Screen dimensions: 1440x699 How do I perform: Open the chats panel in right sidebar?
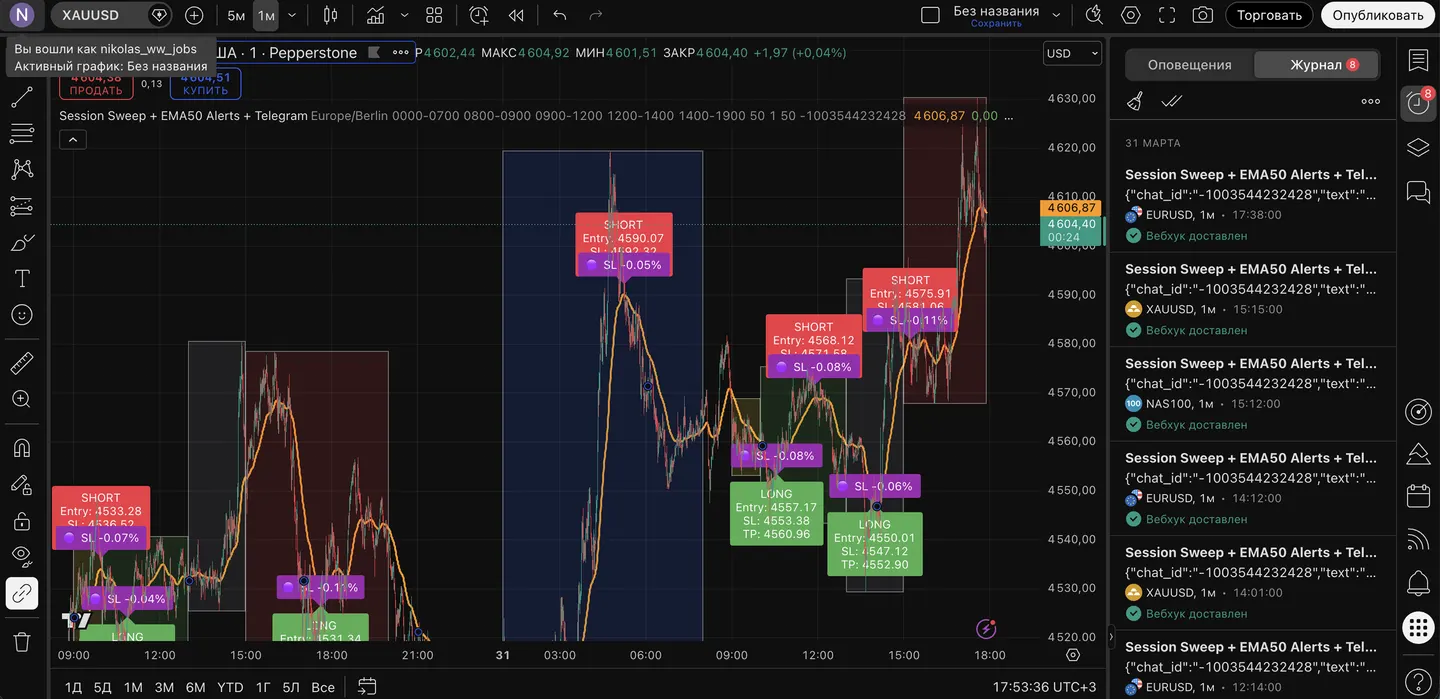pyautogui.click(x=1418, y=191)
